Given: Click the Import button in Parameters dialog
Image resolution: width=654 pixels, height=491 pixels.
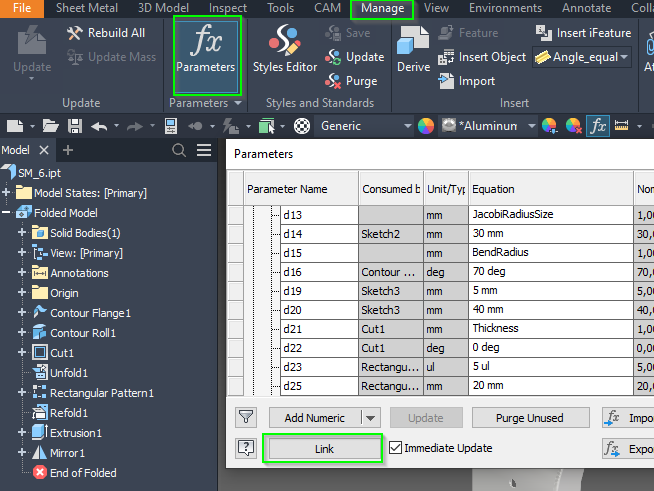Looking at the screenshot, I should pyautogui.click(x=628, y=418).
